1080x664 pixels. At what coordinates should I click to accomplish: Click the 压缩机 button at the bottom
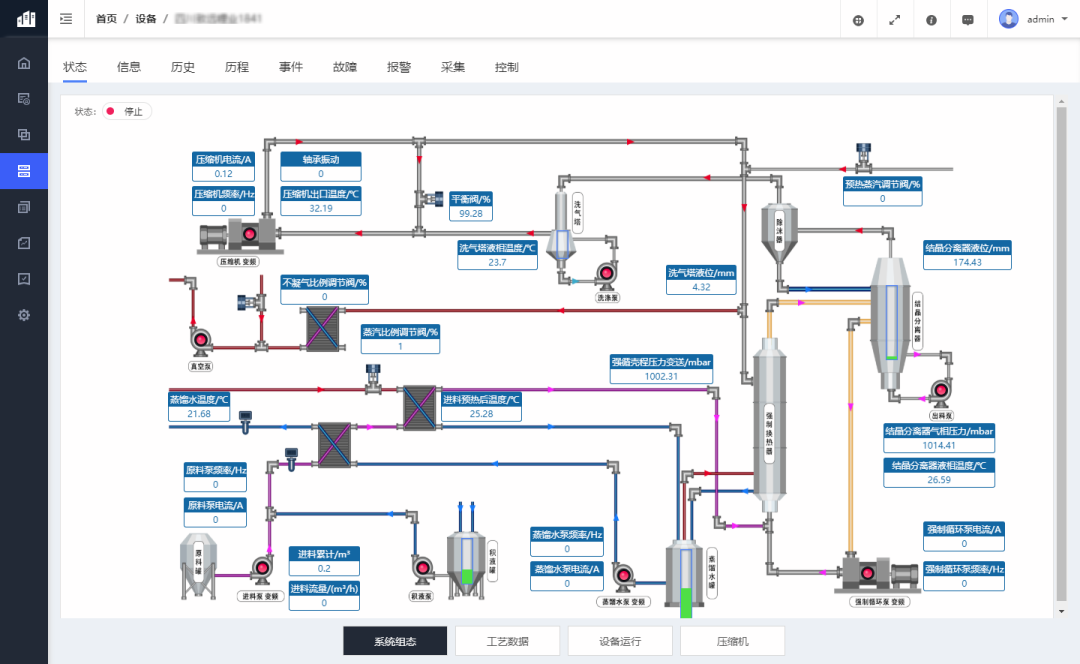coord(732,641)
